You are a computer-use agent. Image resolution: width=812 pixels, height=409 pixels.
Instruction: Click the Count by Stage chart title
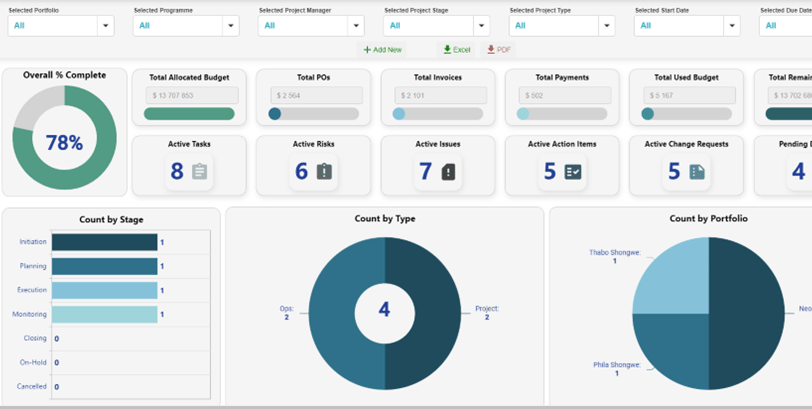pos(111,220)
